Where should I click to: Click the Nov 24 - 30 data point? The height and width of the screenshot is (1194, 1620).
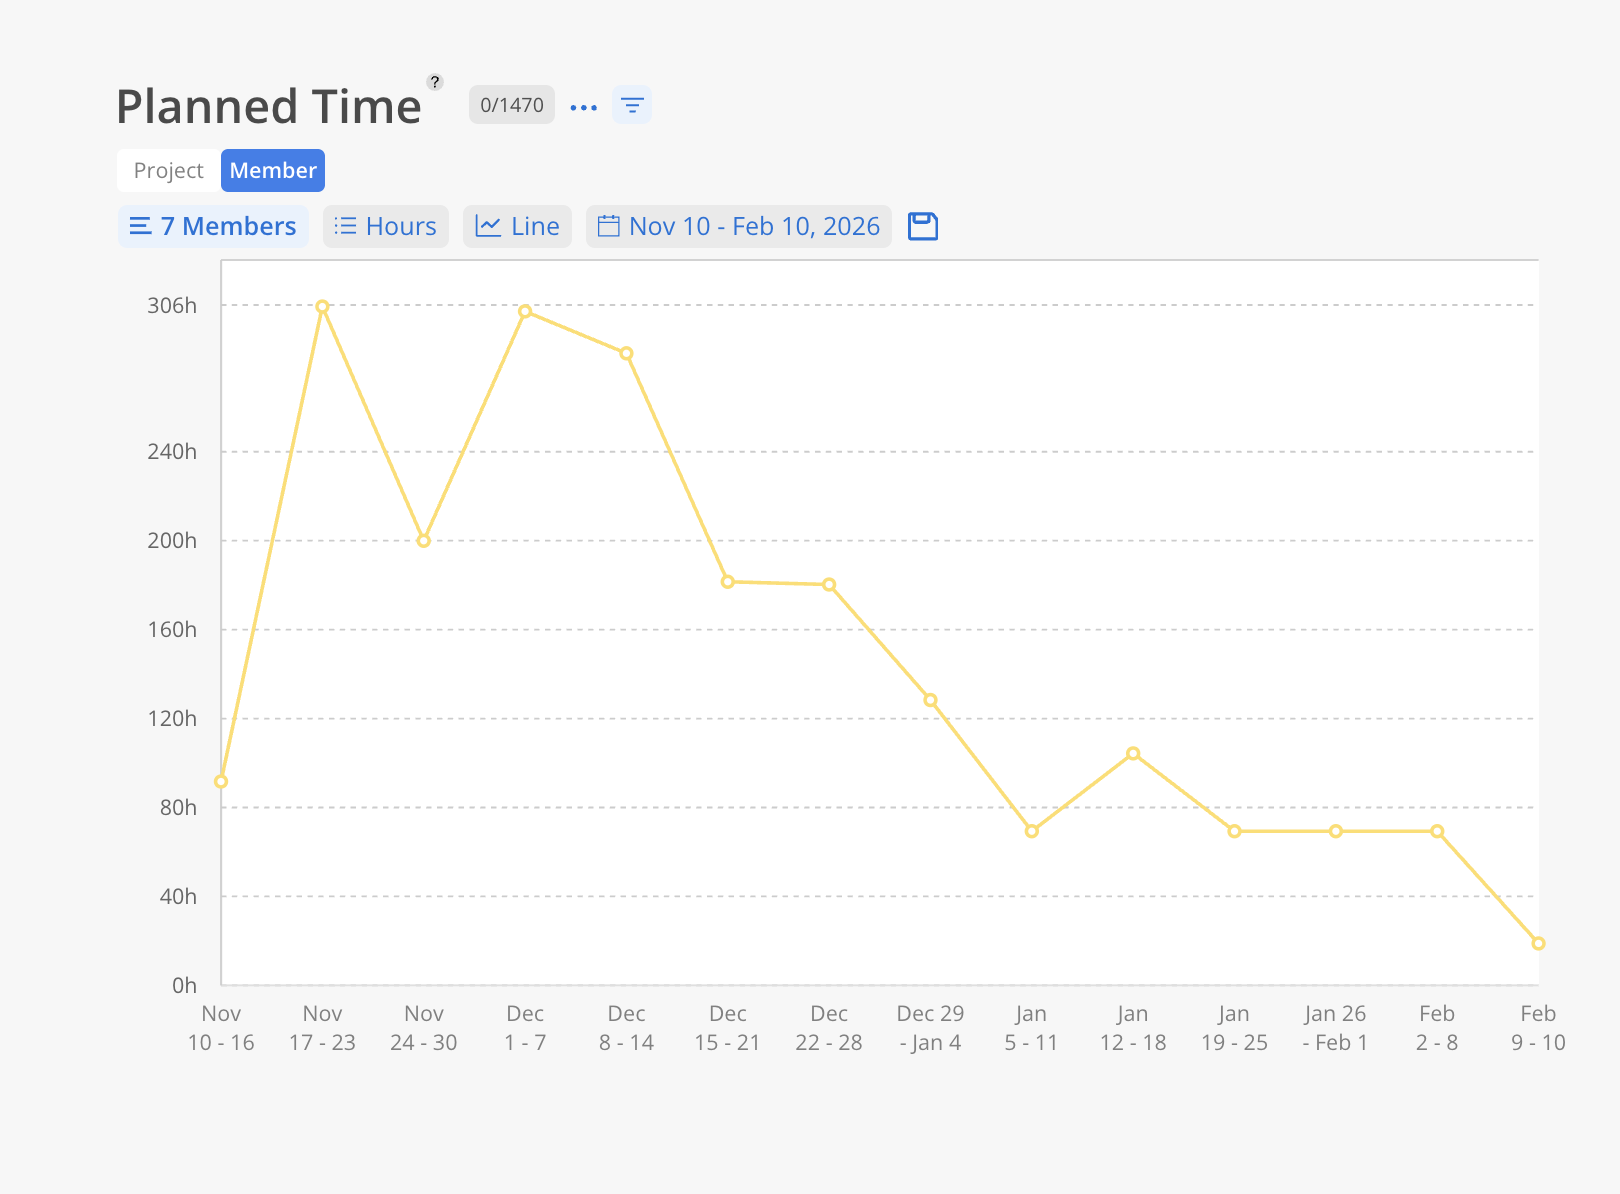(x=424, y=541)
